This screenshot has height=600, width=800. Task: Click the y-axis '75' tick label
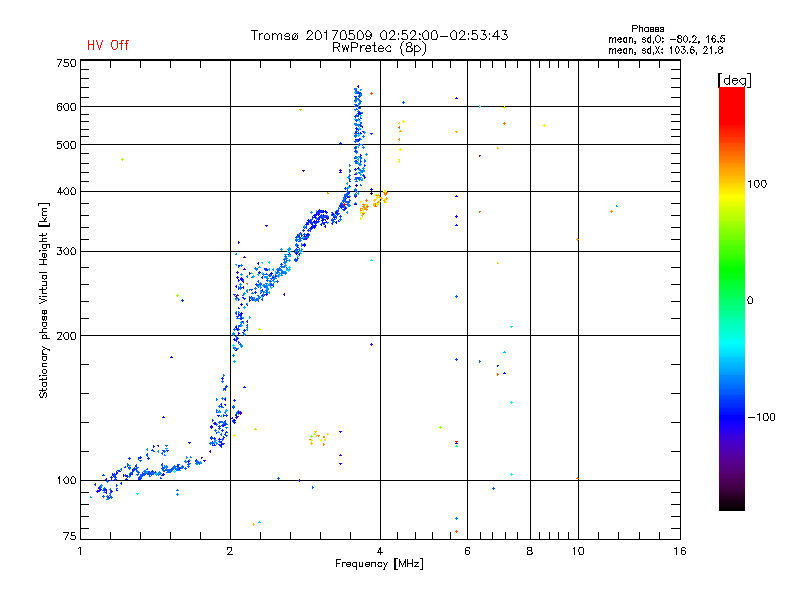pyautogui.click(x=70, y=536)
